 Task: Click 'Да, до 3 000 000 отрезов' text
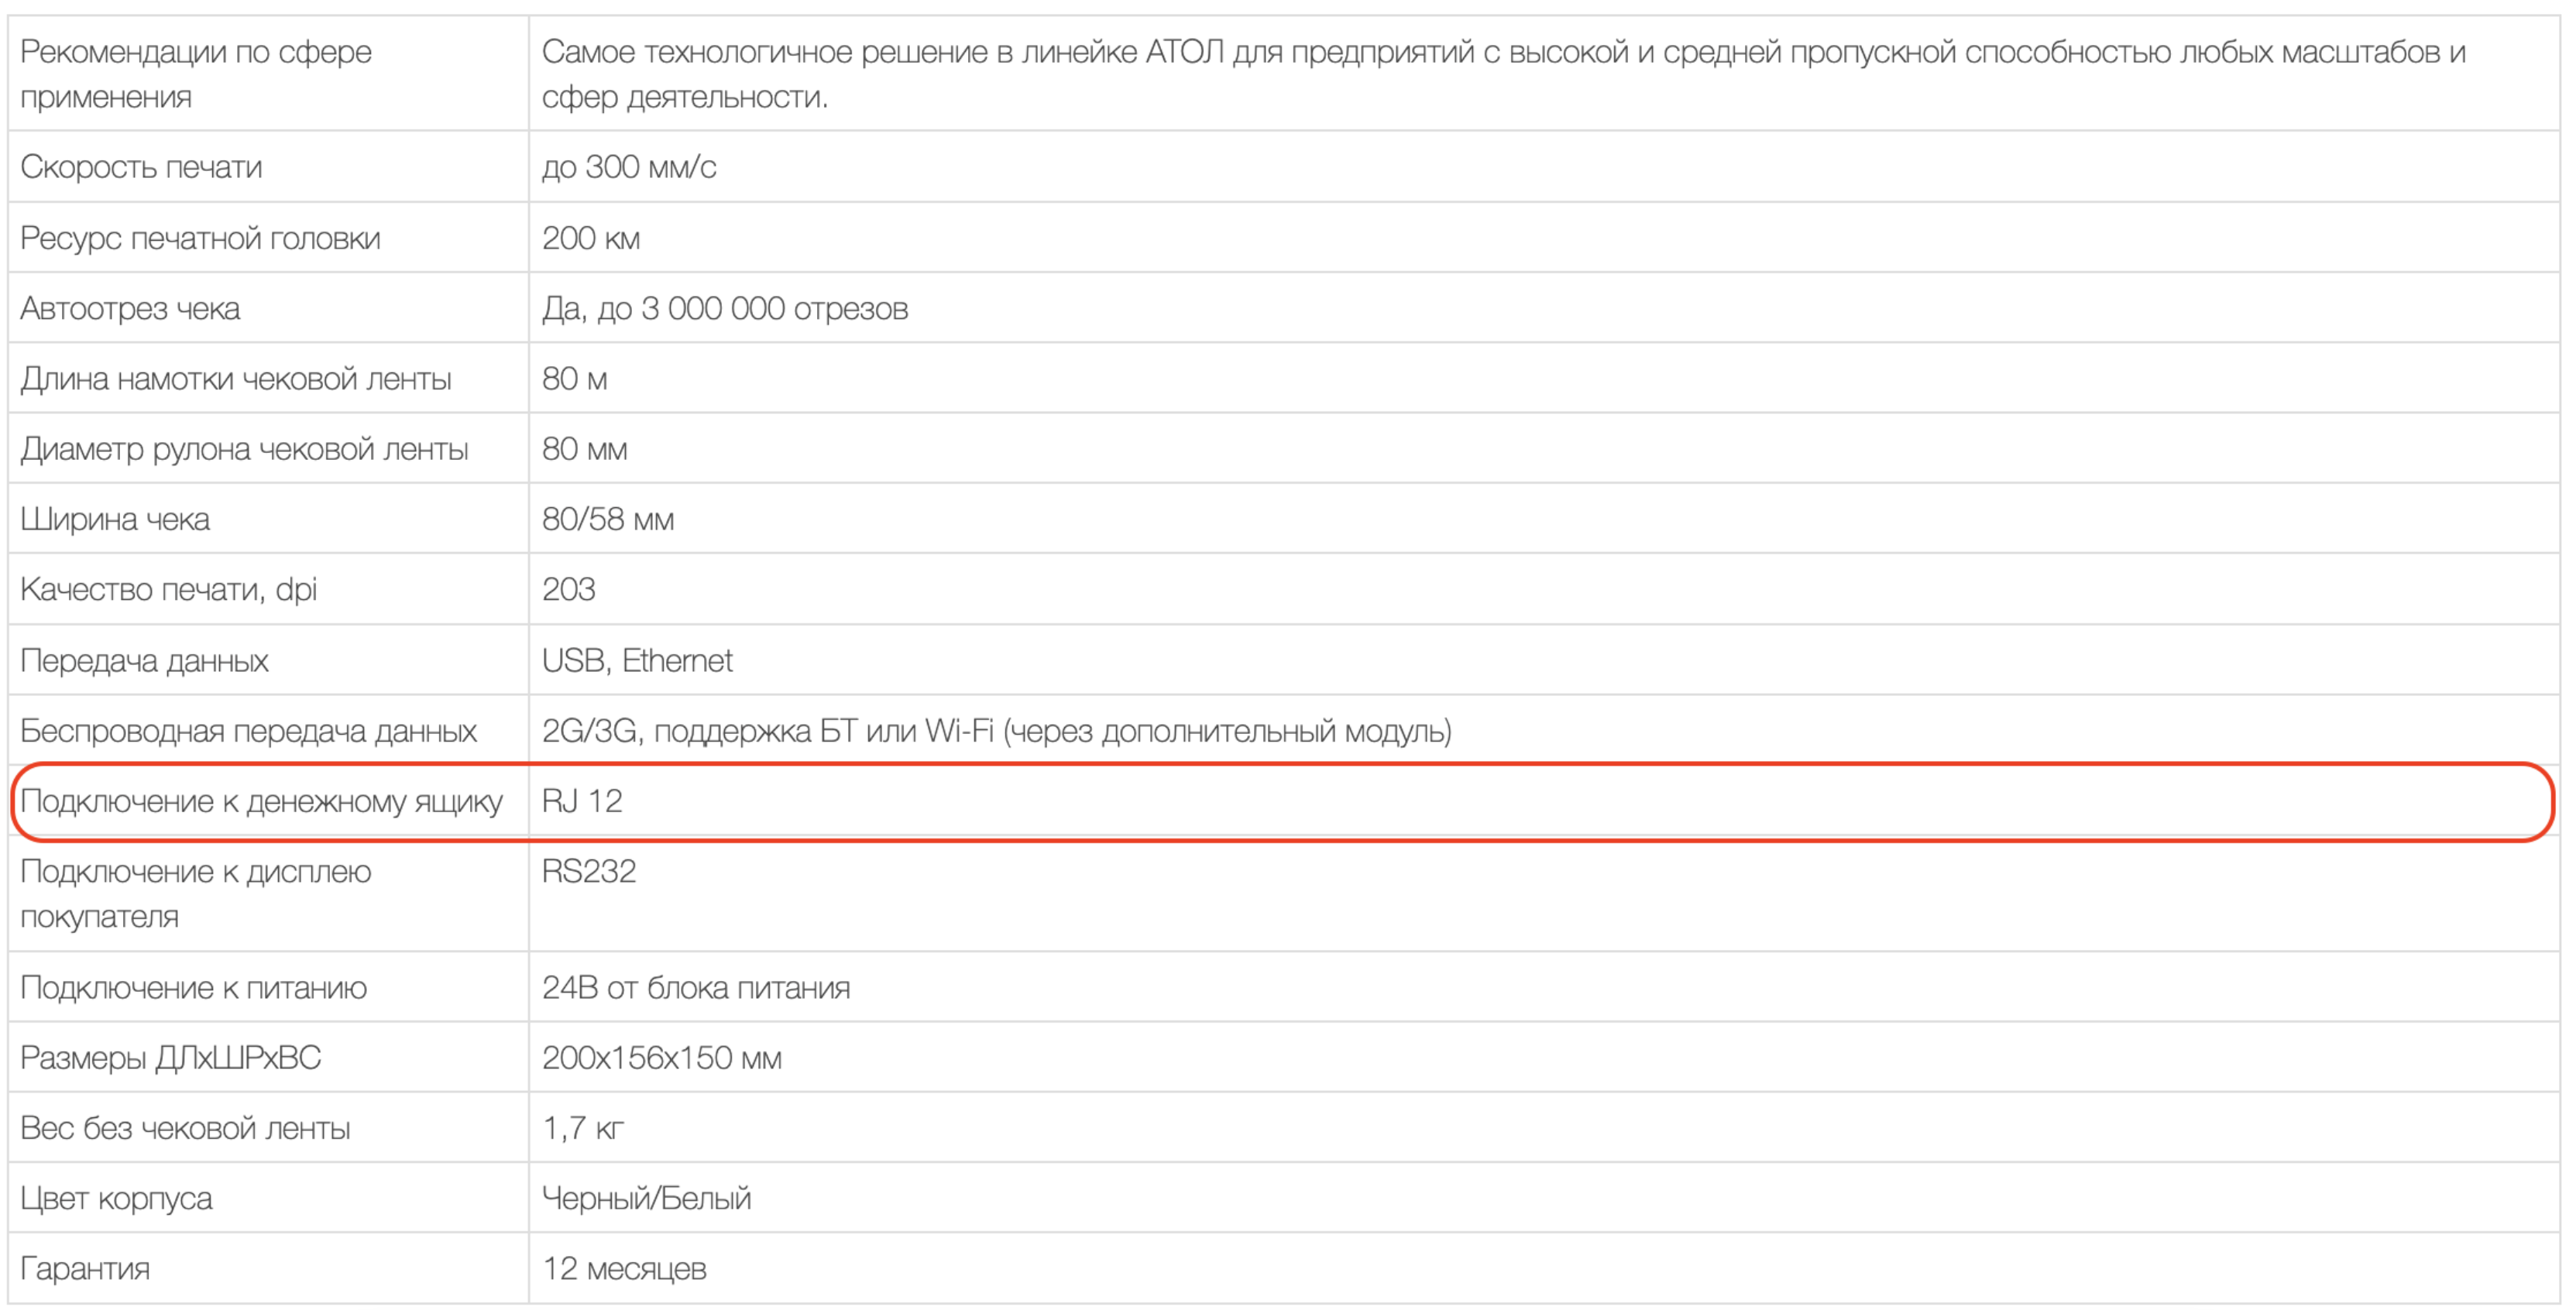725,308
